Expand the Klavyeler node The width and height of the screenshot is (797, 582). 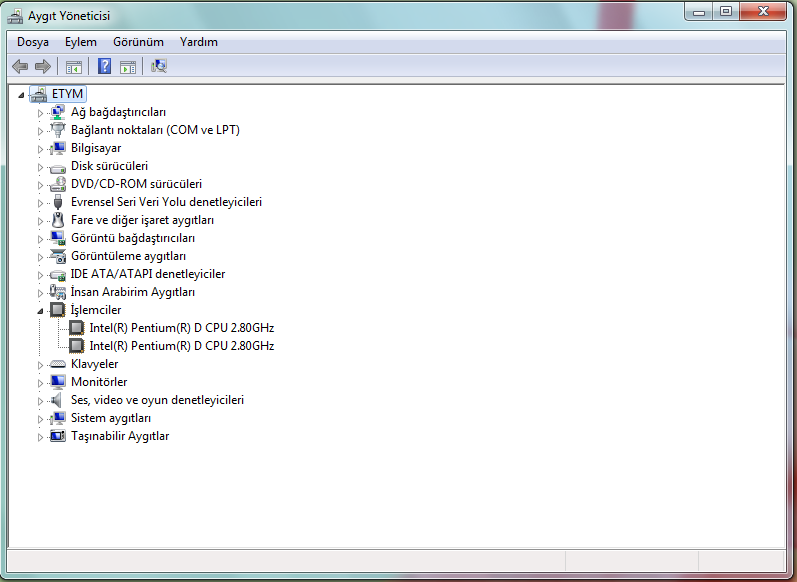coord(40,365)
